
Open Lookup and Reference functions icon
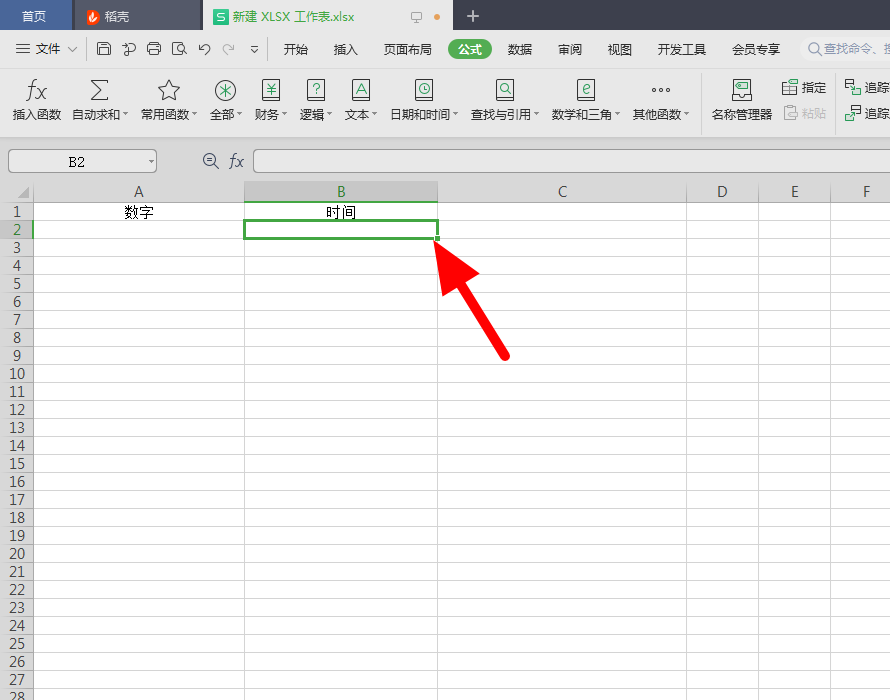(505, 90)
